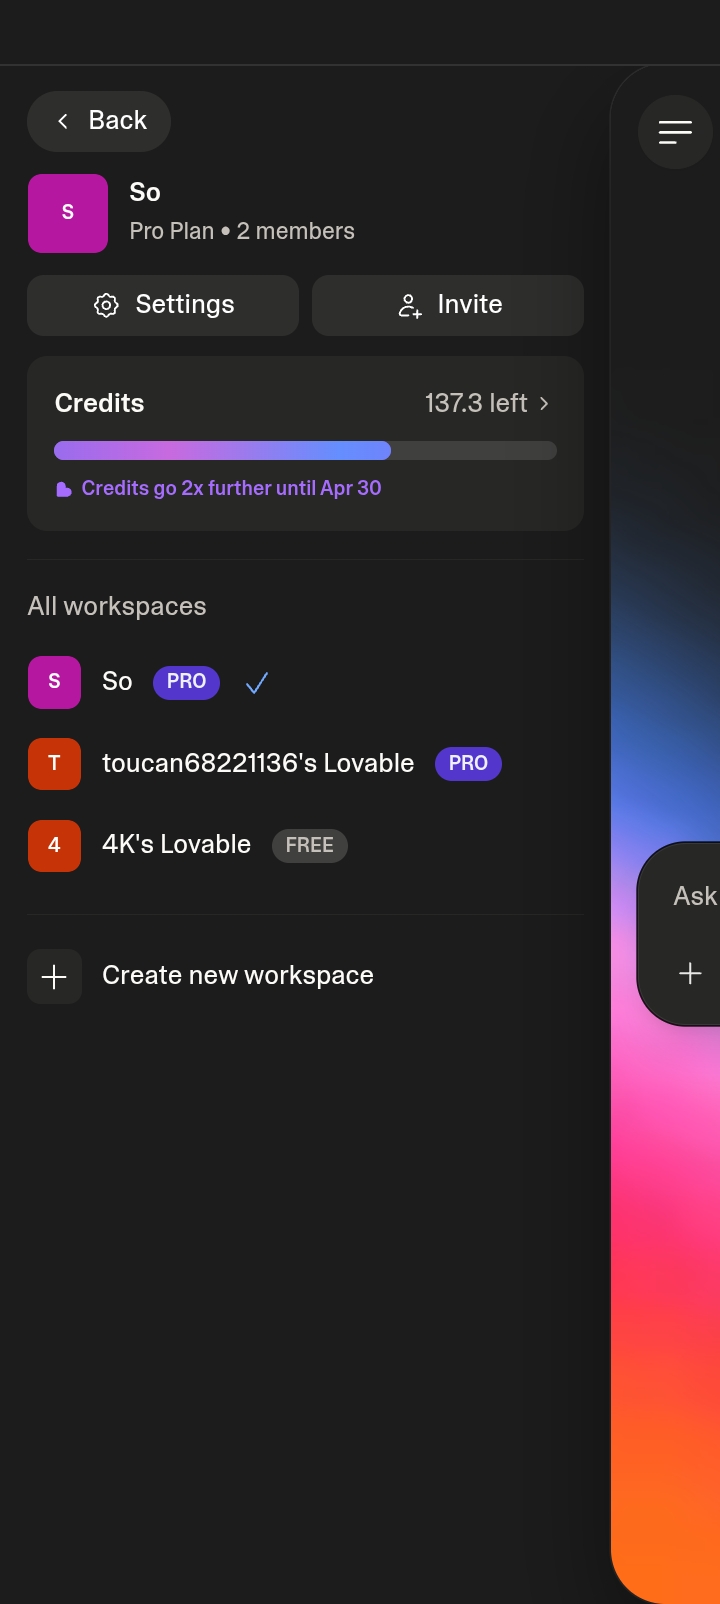Viewport: 720px width, 1604px height.
Task: Open the Credits go 2x further notice
Action: pyautogui.click(x=218, y=488)
